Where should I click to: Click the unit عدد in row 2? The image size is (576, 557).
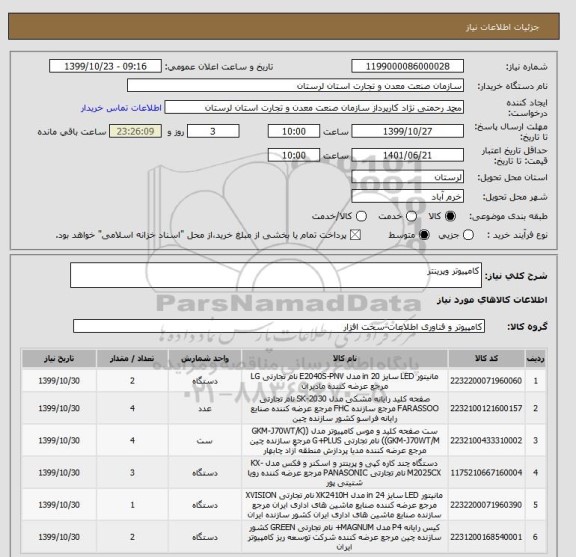click(205, 408)
